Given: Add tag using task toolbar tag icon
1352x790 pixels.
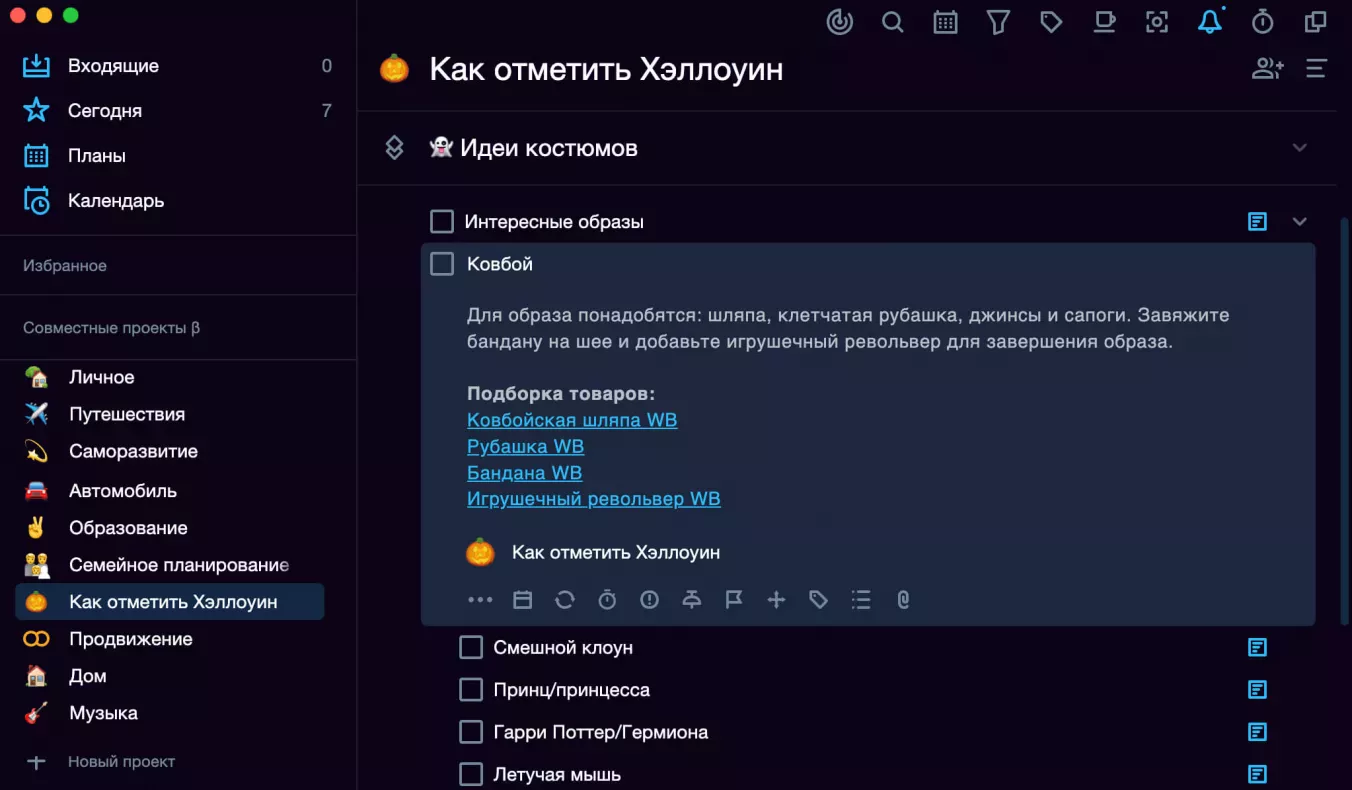Looking at the screenshot, I should [819, 600].
